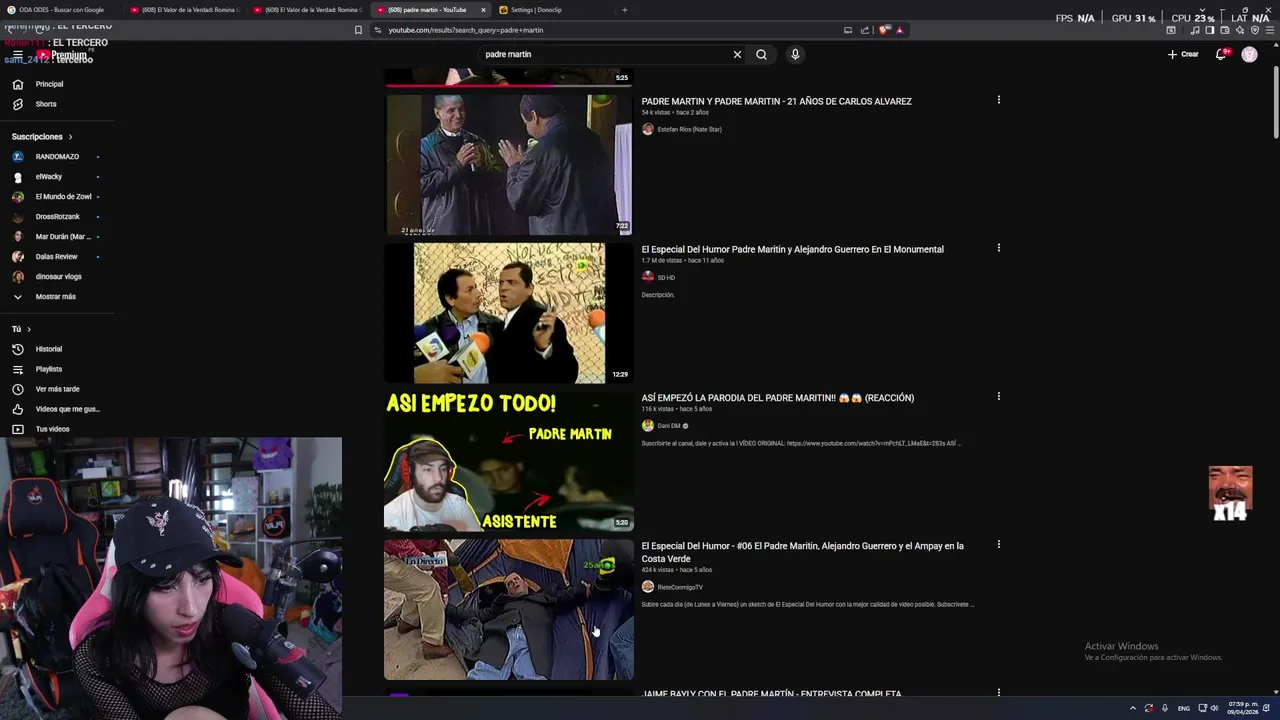Click the ASI EMPEZO TODO thumbnail
Image resolution: width=1280 pixels, height=720 pixels.
click(508, 461)
